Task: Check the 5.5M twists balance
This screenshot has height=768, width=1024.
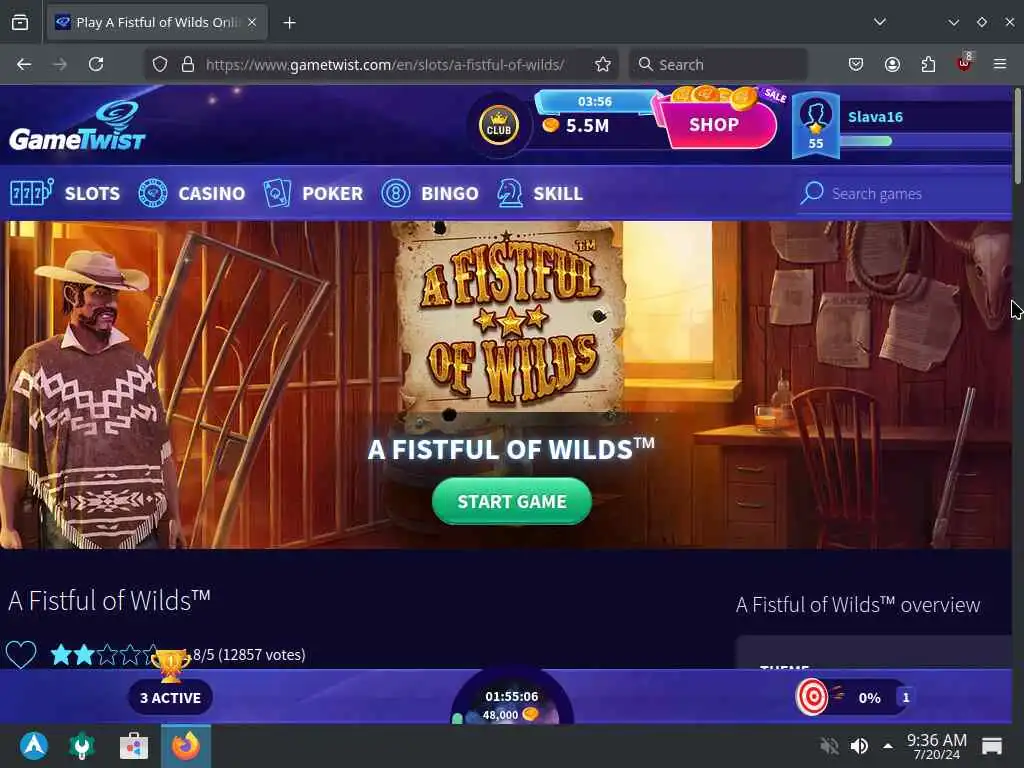Action: [576, 125]
